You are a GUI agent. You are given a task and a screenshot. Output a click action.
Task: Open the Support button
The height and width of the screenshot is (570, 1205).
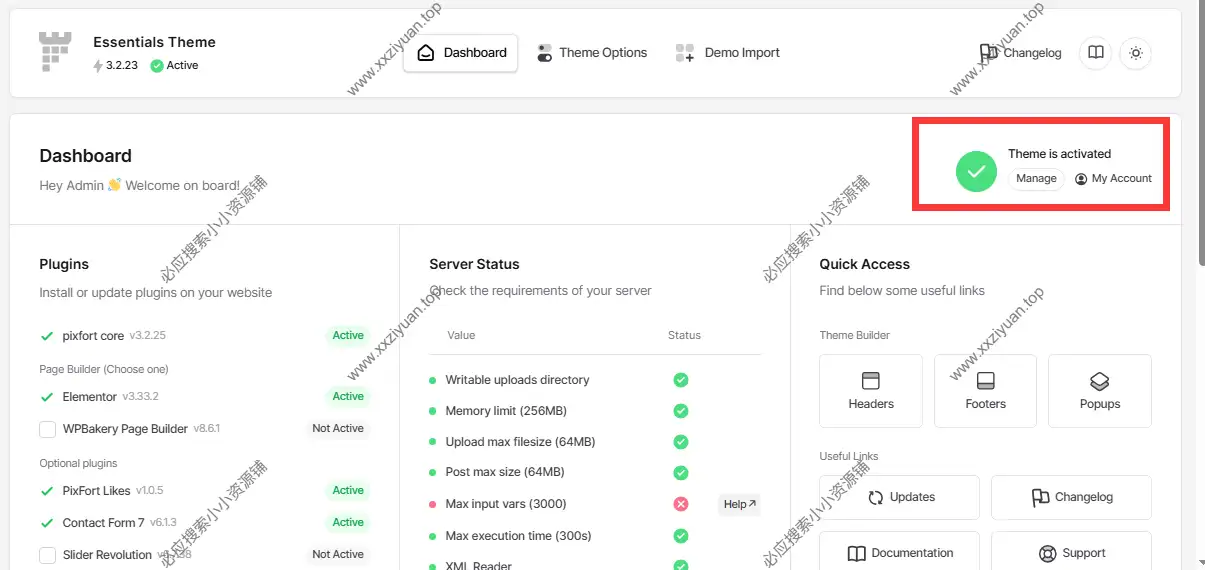[1071, 553]
